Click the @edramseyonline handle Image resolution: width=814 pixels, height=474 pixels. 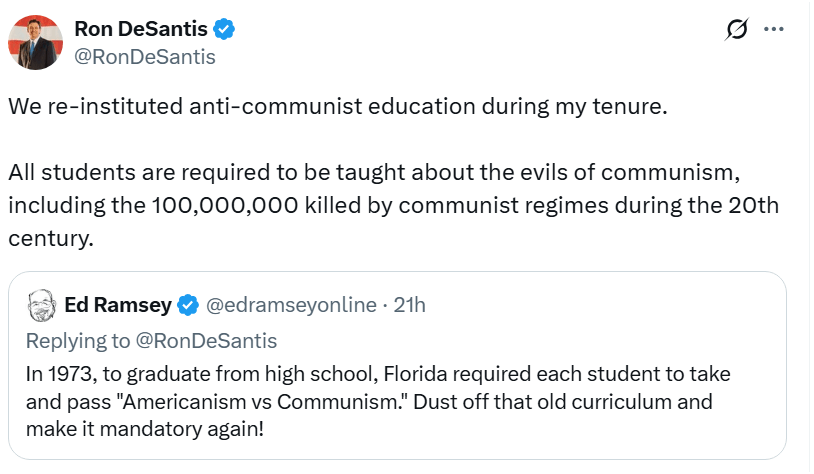291,304
